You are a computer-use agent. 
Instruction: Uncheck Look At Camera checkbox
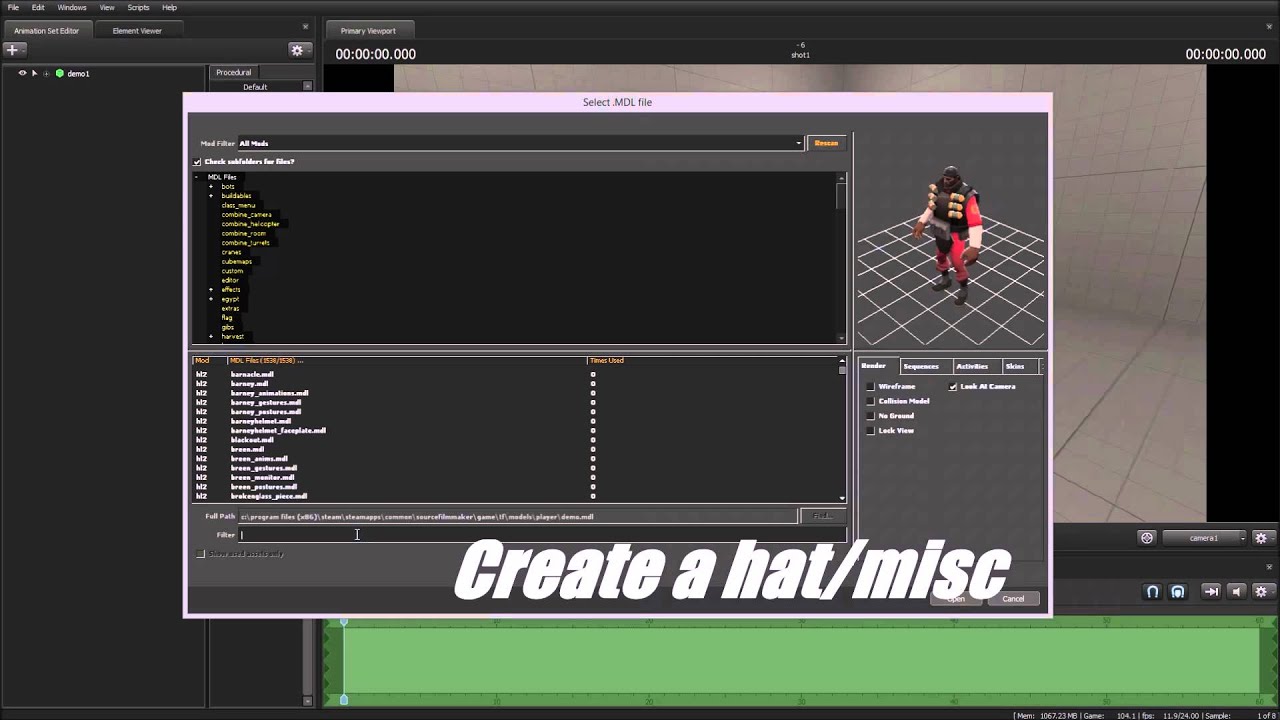click(x=953, y=387)
